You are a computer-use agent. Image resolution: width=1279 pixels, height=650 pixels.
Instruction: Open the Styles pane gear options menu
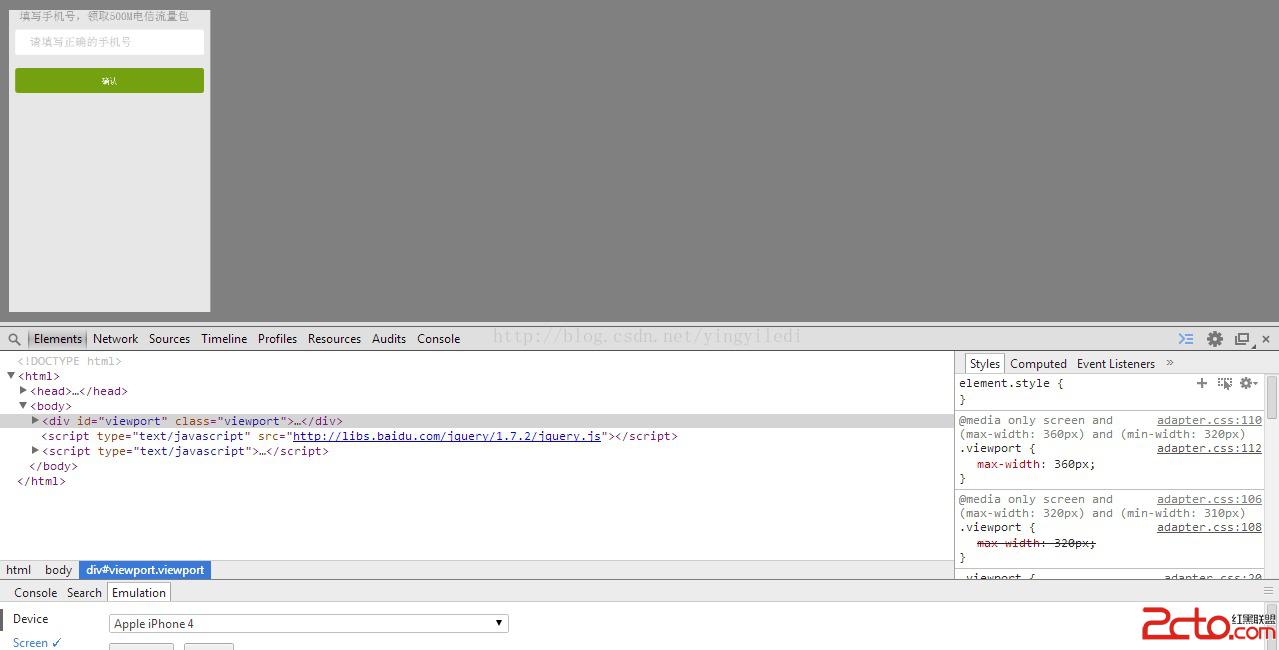tap(1247, 383)
